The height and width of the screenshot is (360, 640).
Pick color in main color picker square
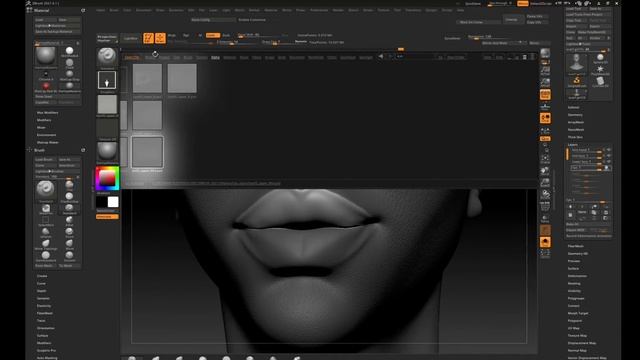click(x=107, y=178)
